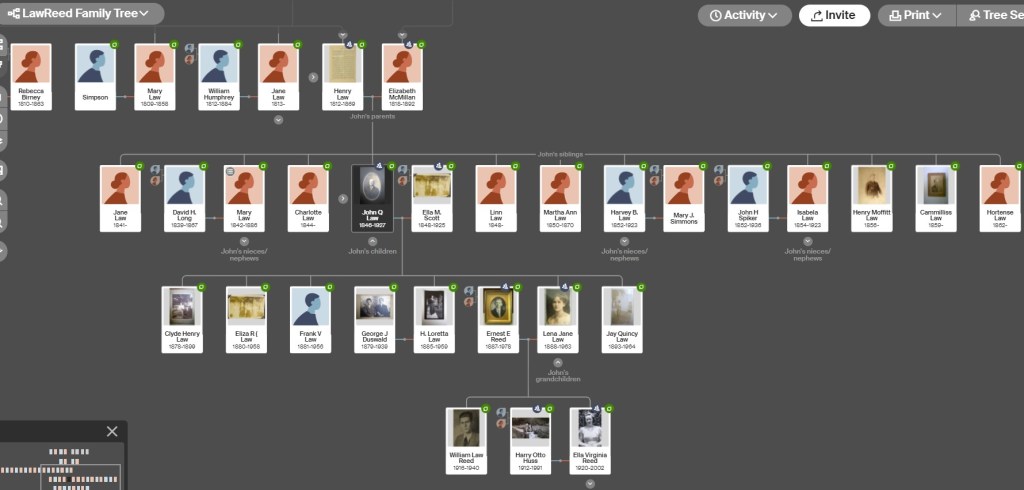Viewport: 1024px width, 490px height.
Task: Collapse John's grandchildren arrow below Lena Jane Law
Action: pyautogui.click(x=558, y=362)
